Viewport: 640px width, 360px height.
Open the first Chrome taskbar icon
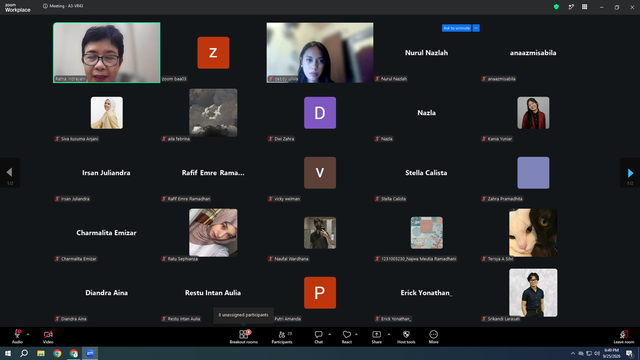point(57,353)
